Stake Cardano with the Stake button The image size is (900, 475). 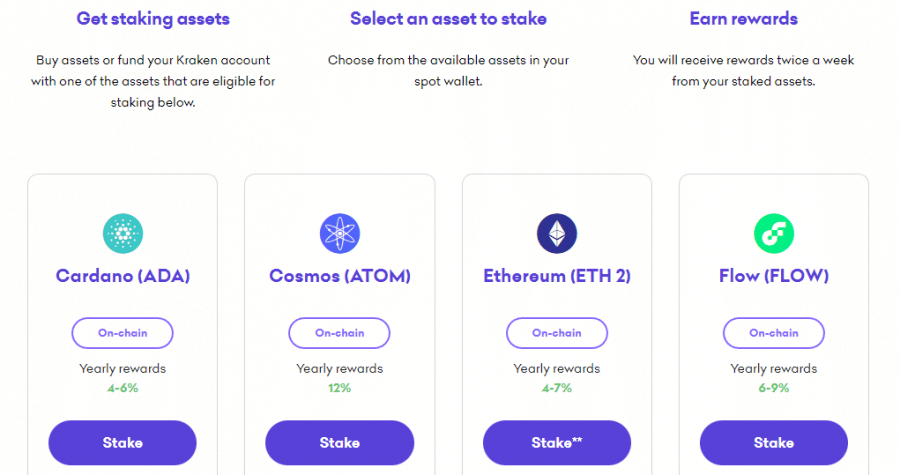point(122,442)
